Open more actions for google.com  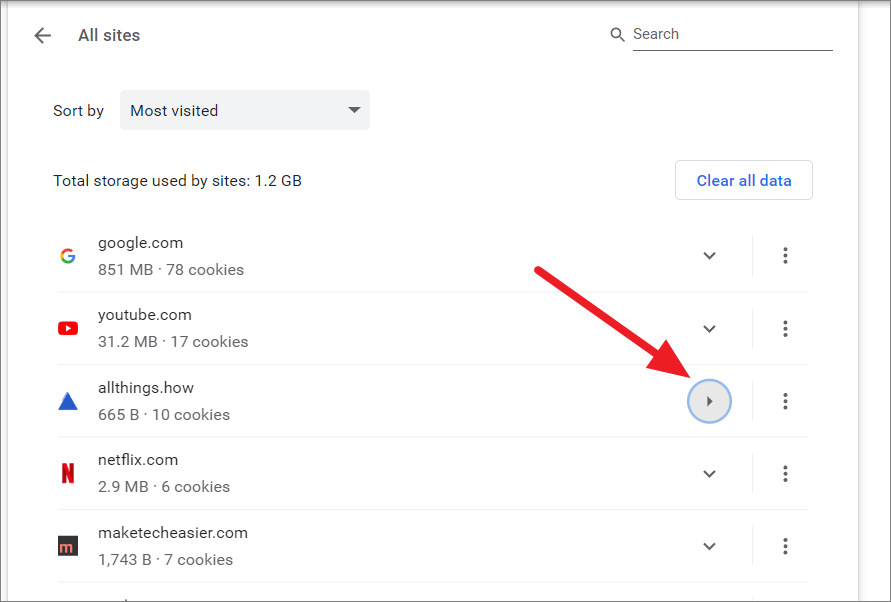coord(785,256)
